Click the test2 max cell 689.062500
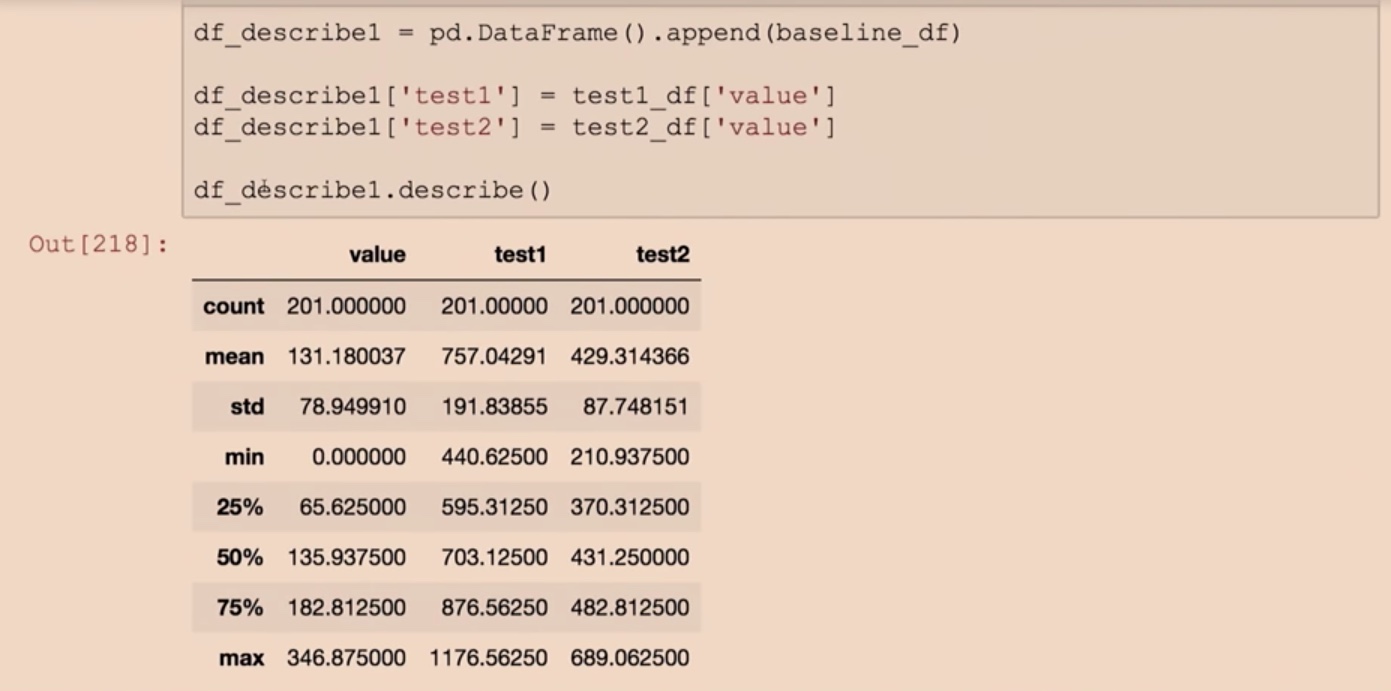Image resolution: width=1391 pixels, height=691 pixels. tap(629, 658)
